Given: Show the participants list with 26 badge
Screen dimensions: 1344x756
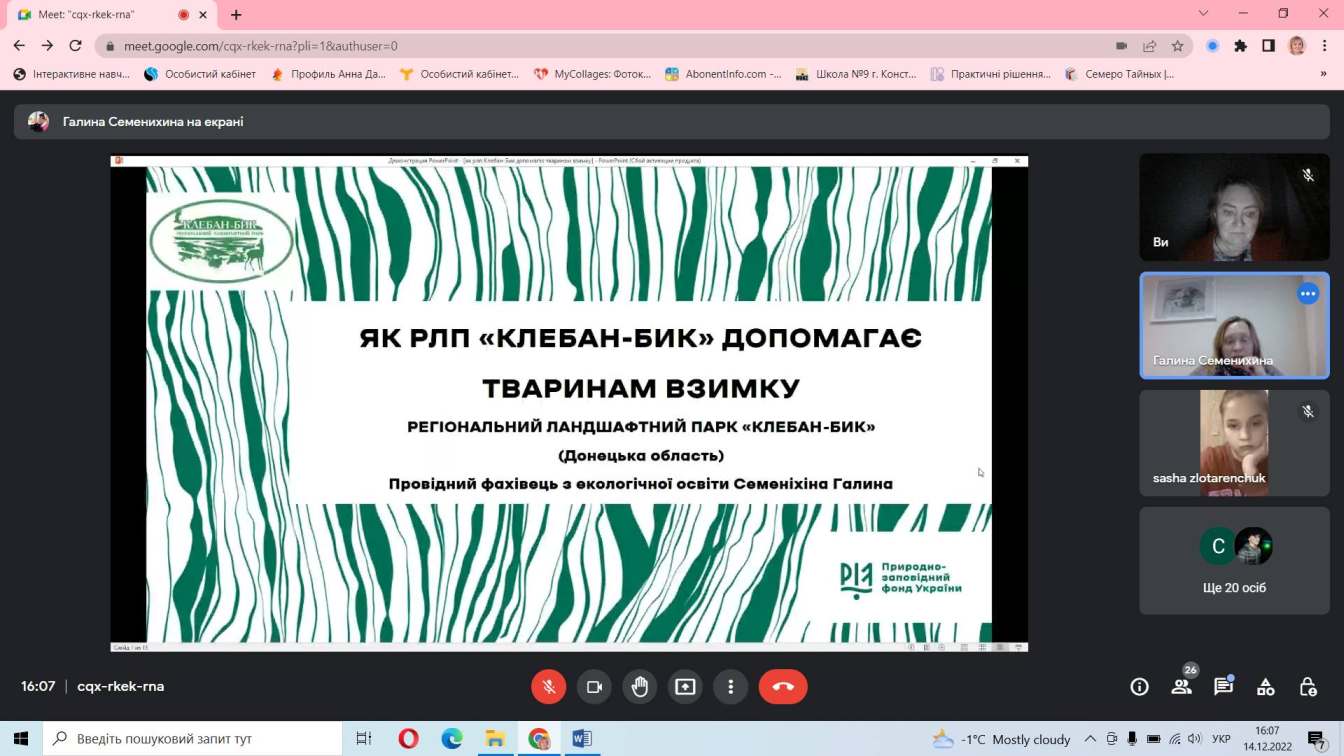Looking at the screenshot, I should 1182,685.
